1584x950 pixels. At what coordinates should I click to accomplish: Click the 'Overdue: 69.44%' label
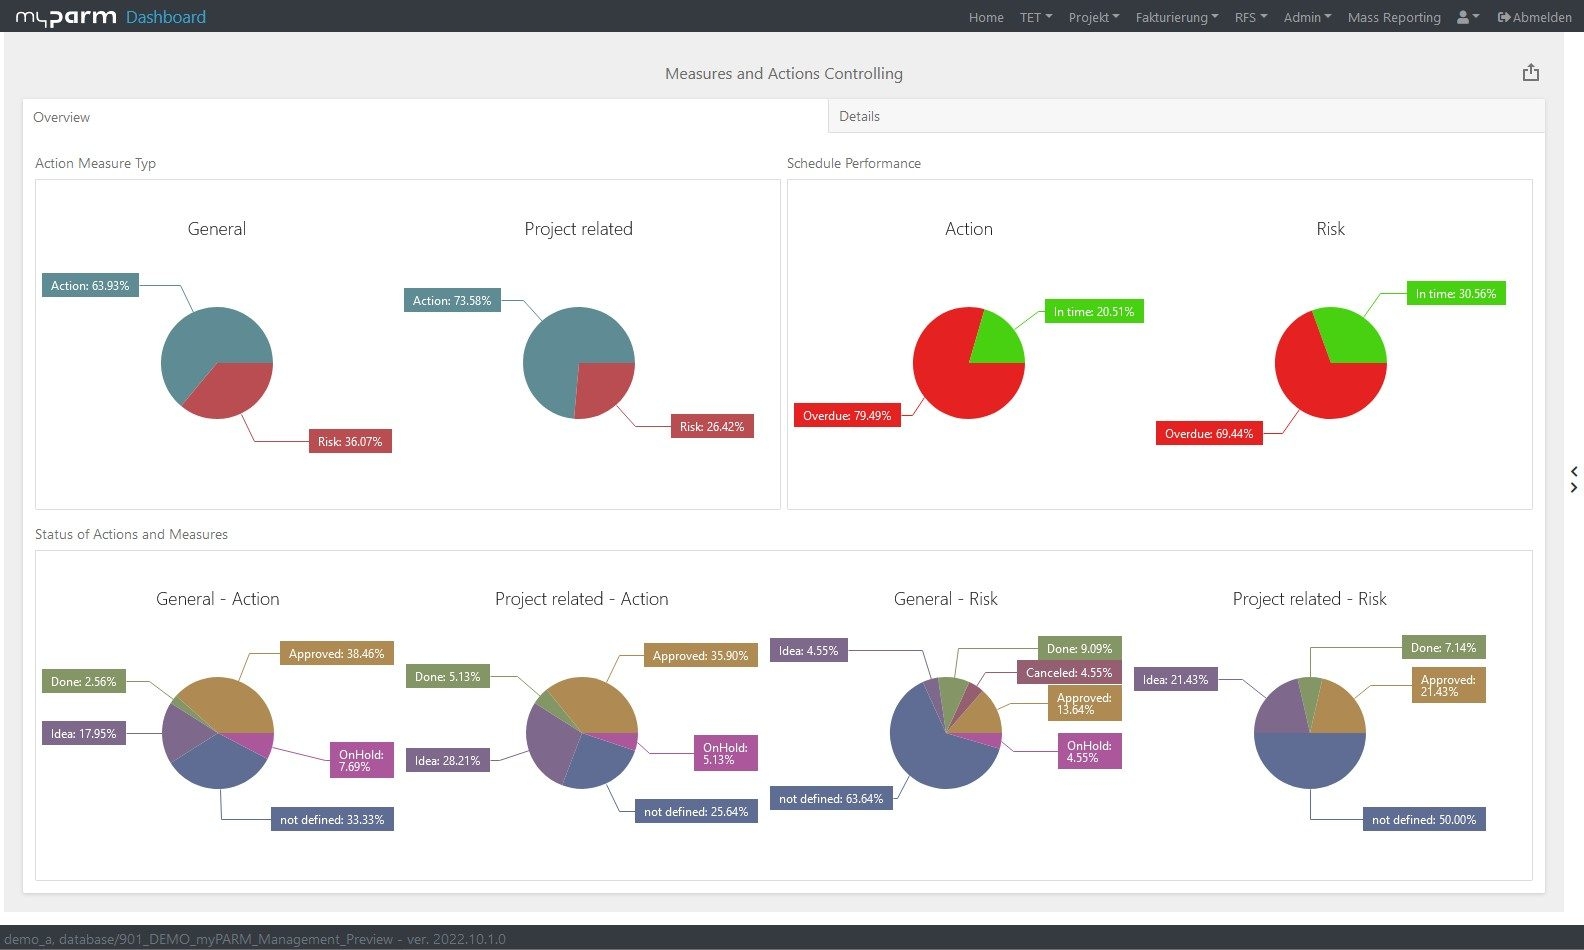(x=1209, y=433)
